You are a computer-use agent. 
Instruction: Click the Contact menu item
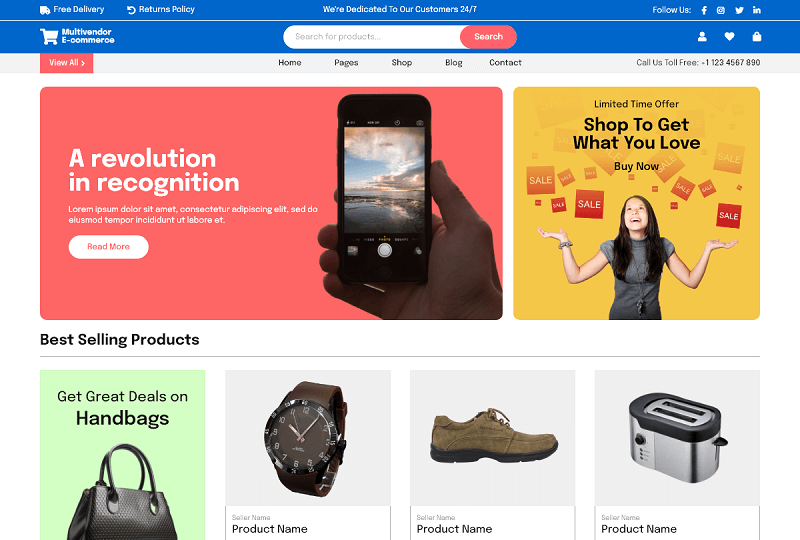click(x=505, y=63)
